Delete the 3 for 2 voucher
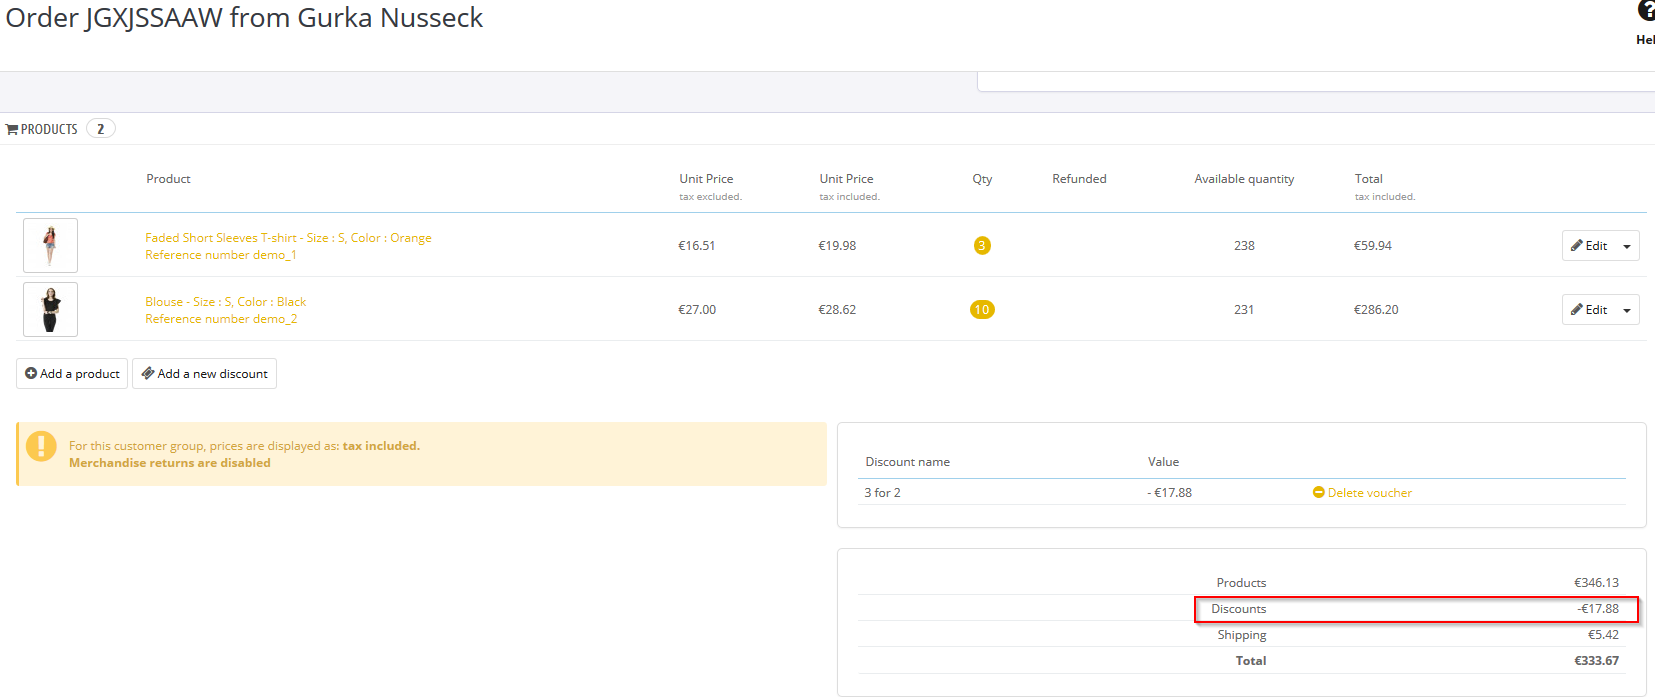Image resolution: width=1655 pixels, height=697 pixels. [x=1362, y=493]
